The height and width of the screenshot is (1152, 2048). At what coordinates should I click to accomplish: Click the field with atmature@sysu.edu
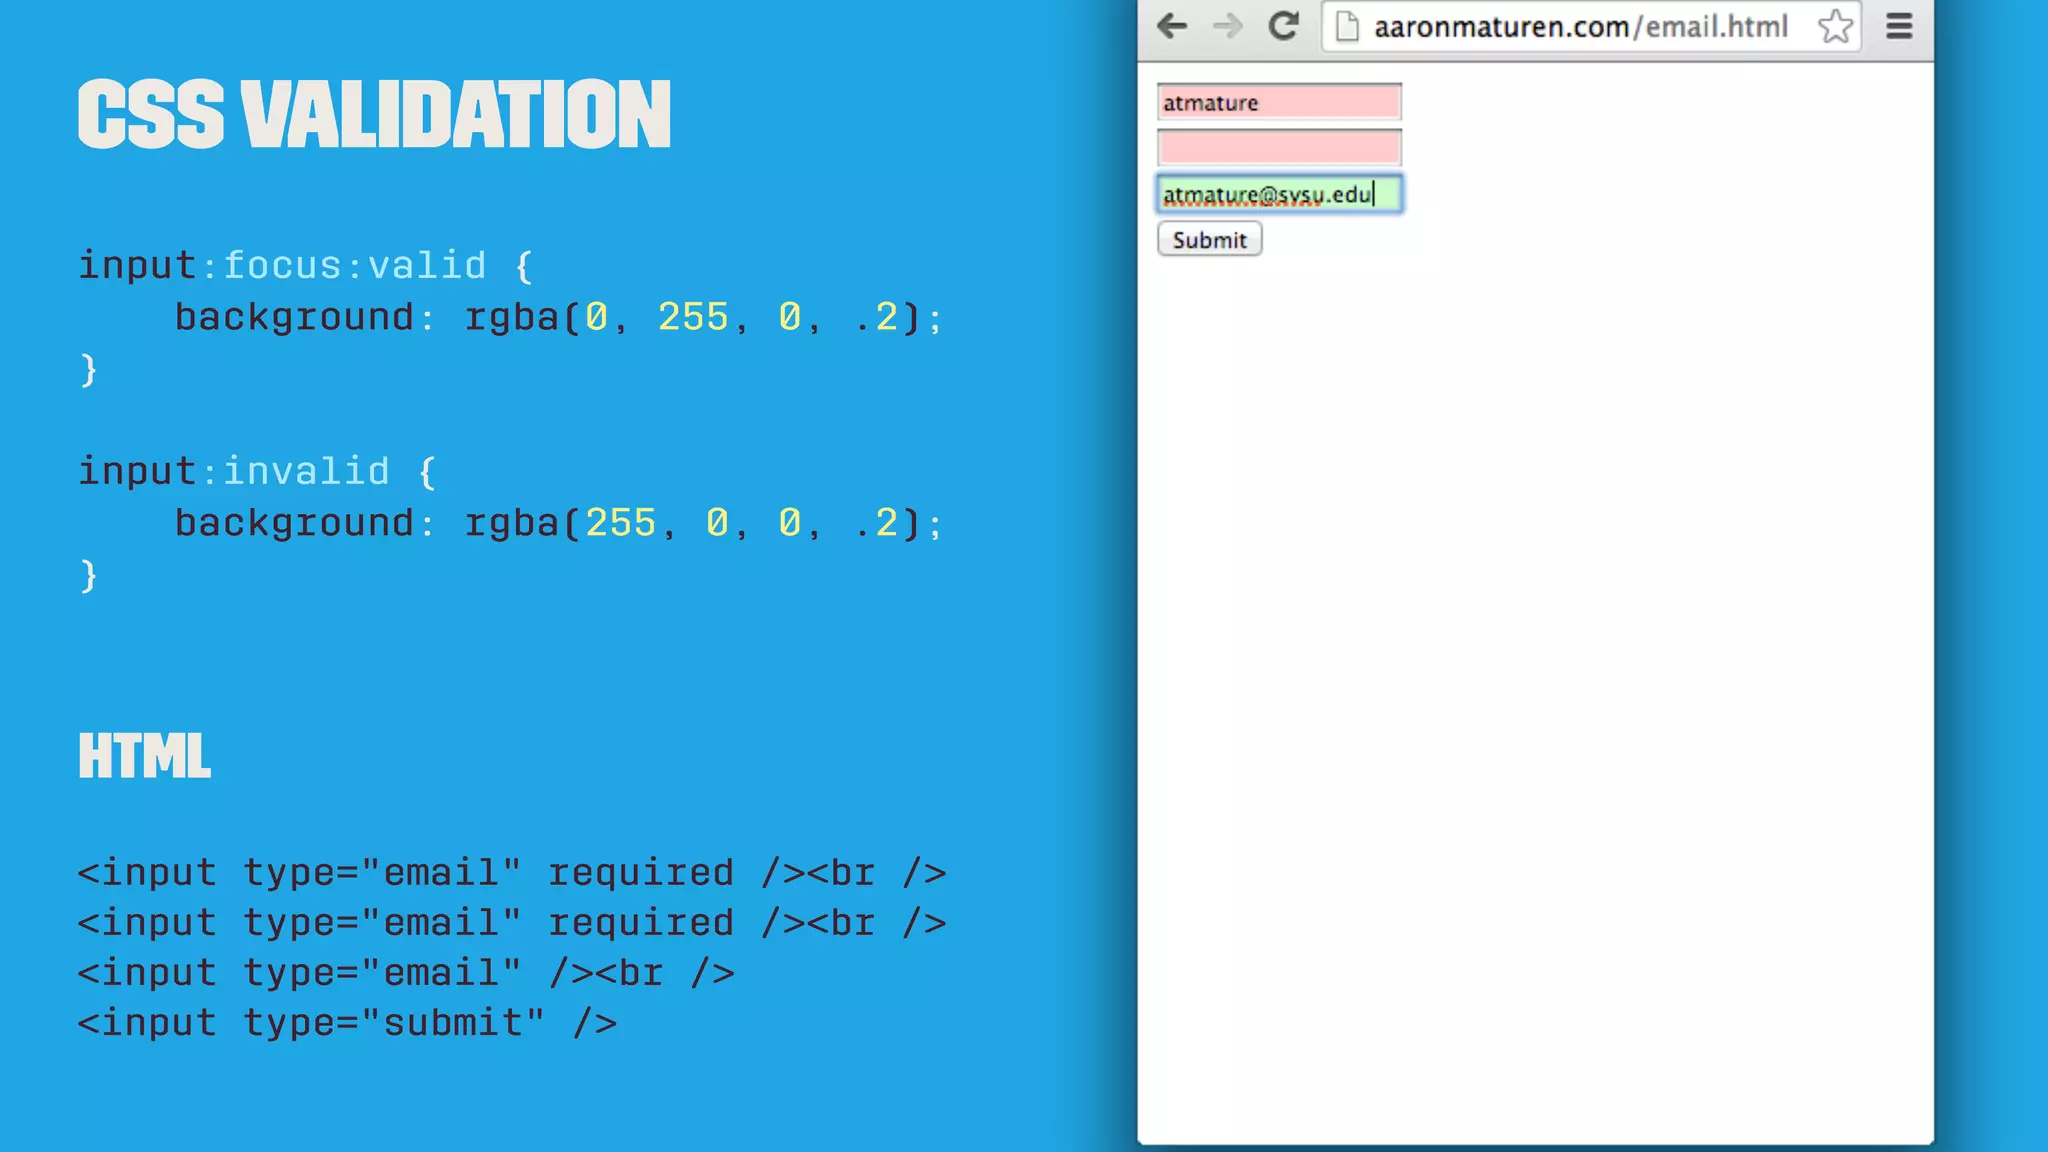[1279, 194]
